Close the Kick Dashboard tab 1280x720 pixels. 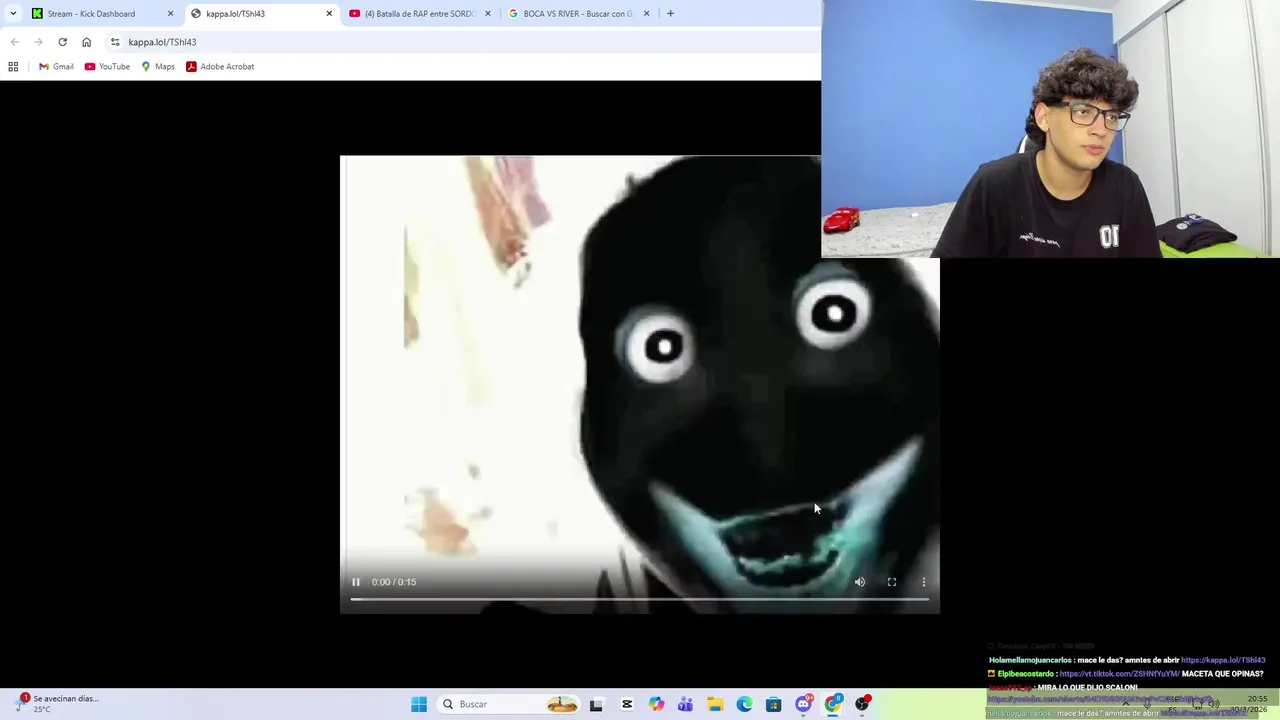pos(170,14)
